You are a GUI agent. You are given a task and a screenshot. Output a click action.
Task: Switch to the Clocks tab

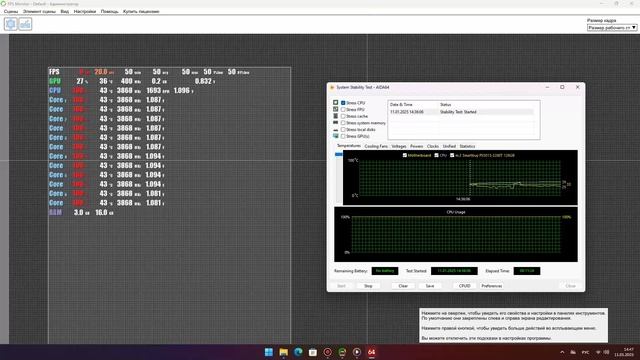433,146
